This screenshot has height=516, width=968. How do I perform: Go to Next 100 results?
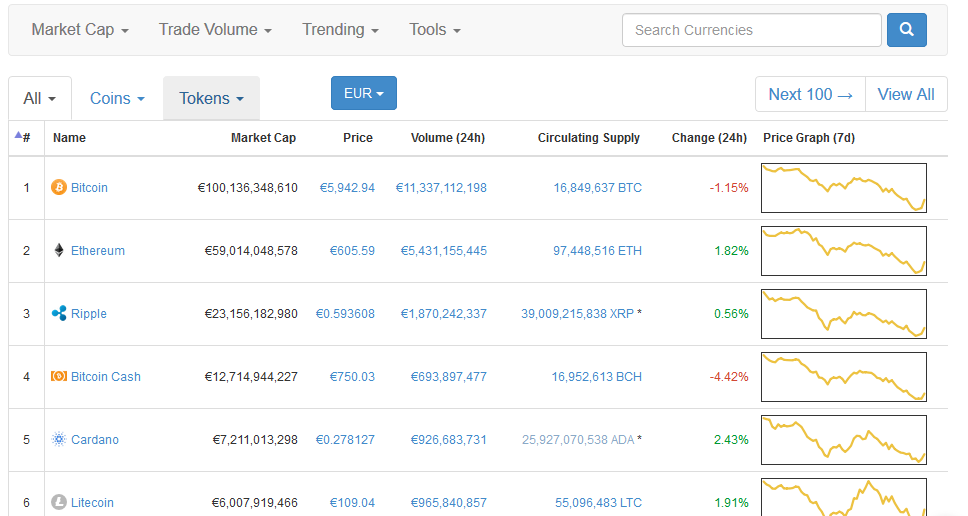coord(811,94)
